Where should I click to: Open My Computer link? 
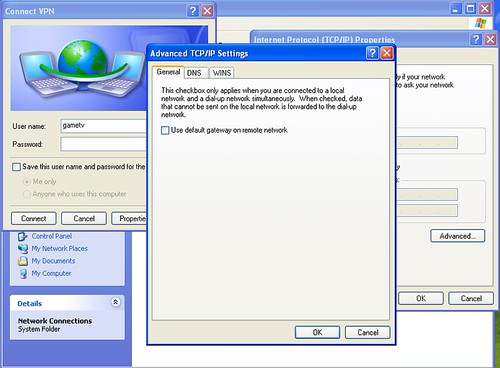51,273
